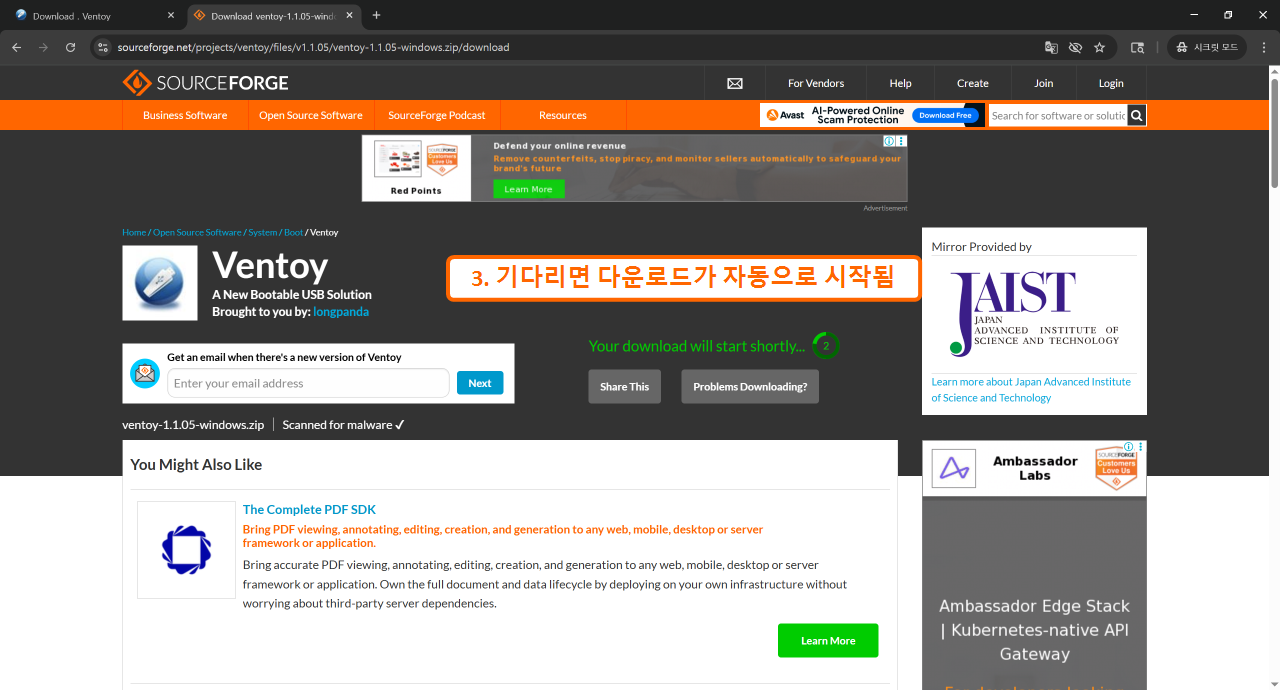The height and width of the screenshot is (690, 1280).
Task: Click the envelope newsletter icon in header
Action: click(735, 83)
